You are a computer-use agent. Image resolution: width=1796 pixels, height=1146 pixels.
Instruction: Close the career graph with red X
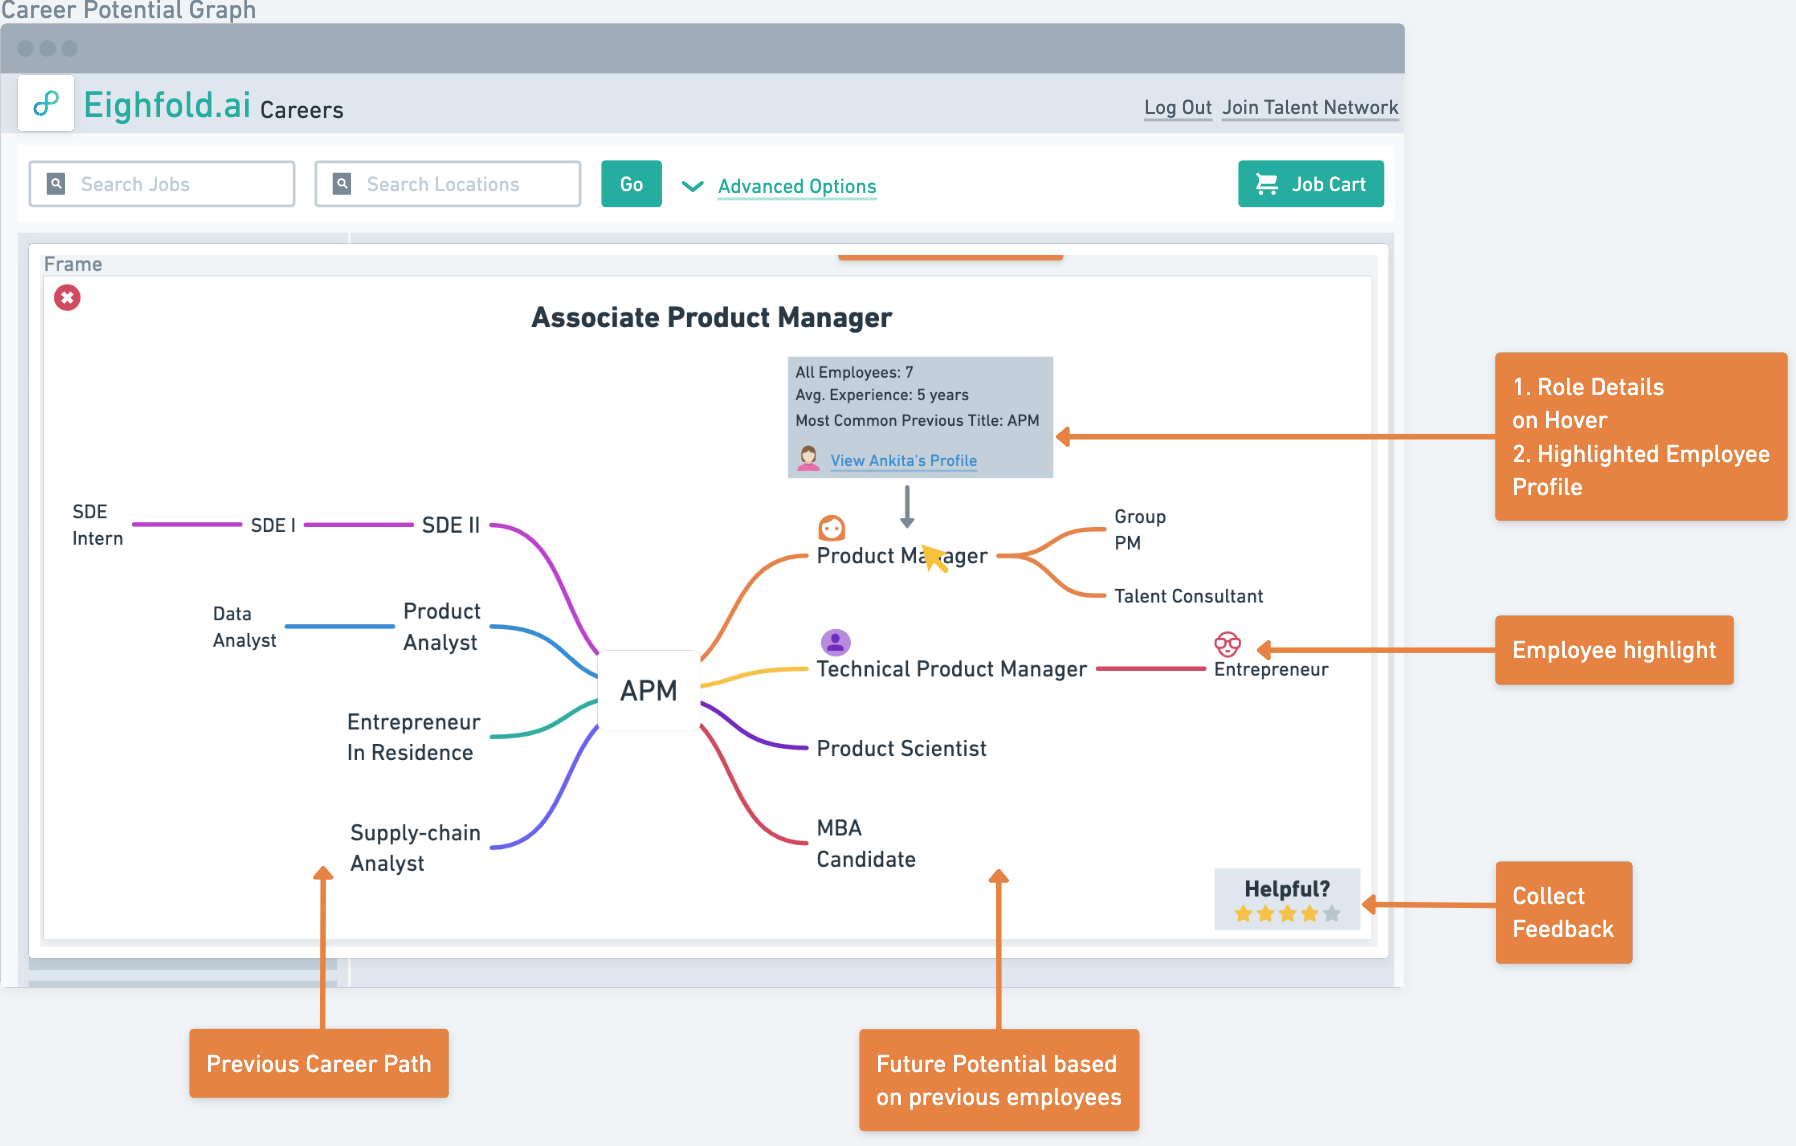click(67, 298)
